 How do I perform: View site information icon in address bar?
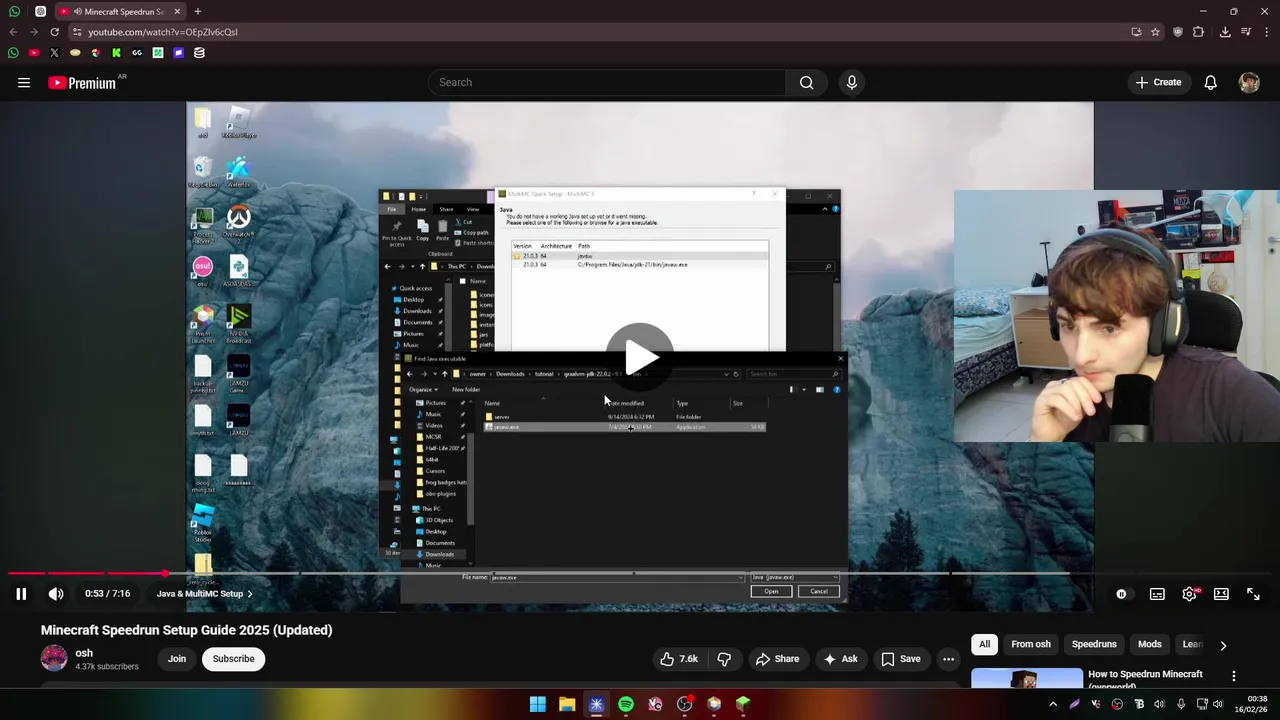(77, 32)
